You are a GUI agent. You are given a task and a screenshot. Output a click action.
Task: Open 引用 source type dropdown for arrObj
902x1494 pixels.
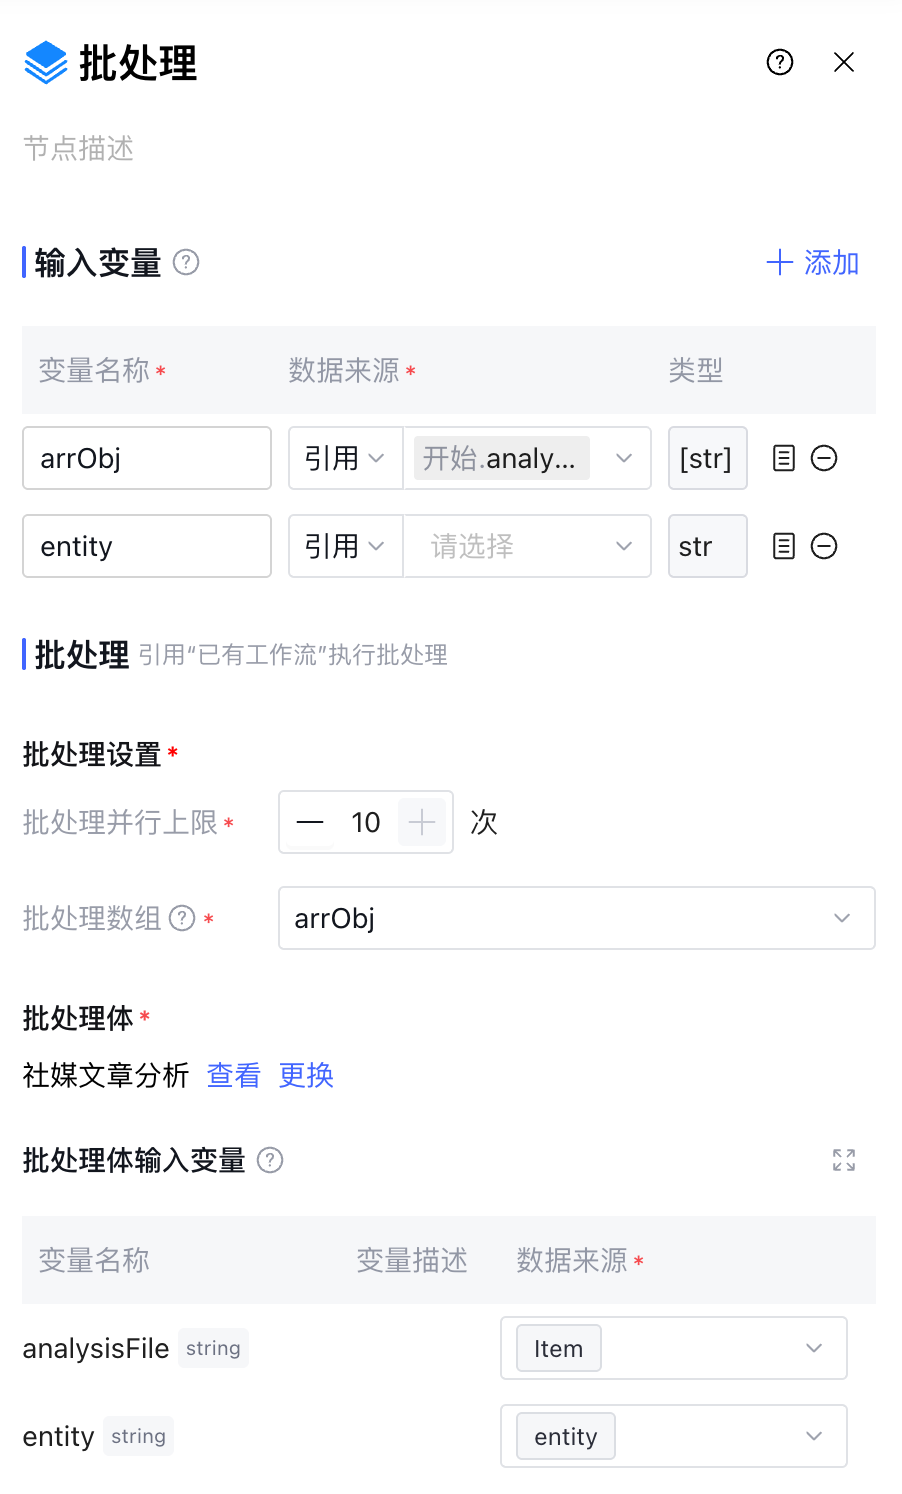tap(345, 458)
